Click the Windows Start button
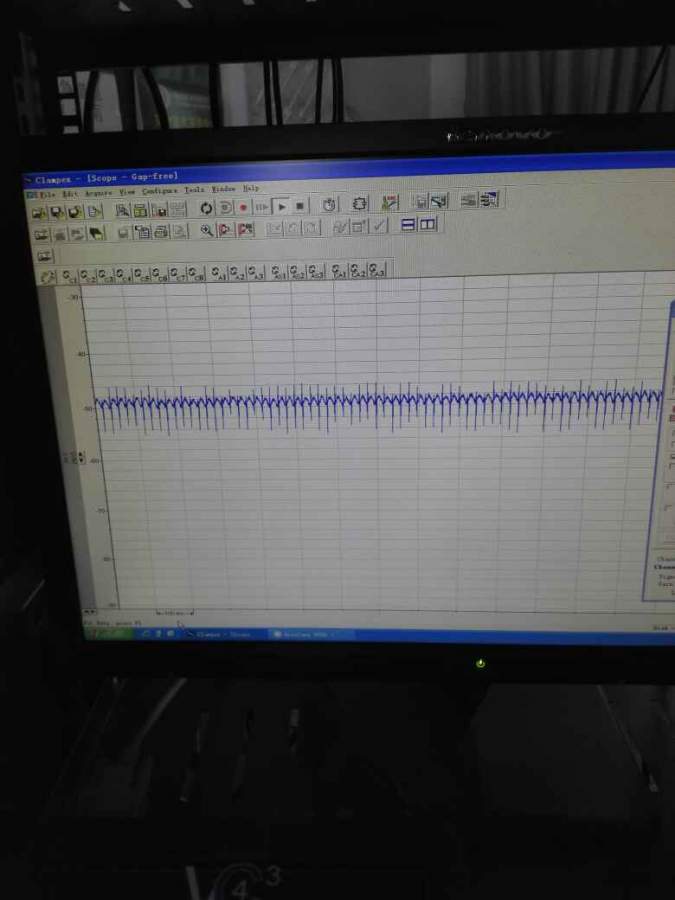The image size is (675, 900). point(108,634)
